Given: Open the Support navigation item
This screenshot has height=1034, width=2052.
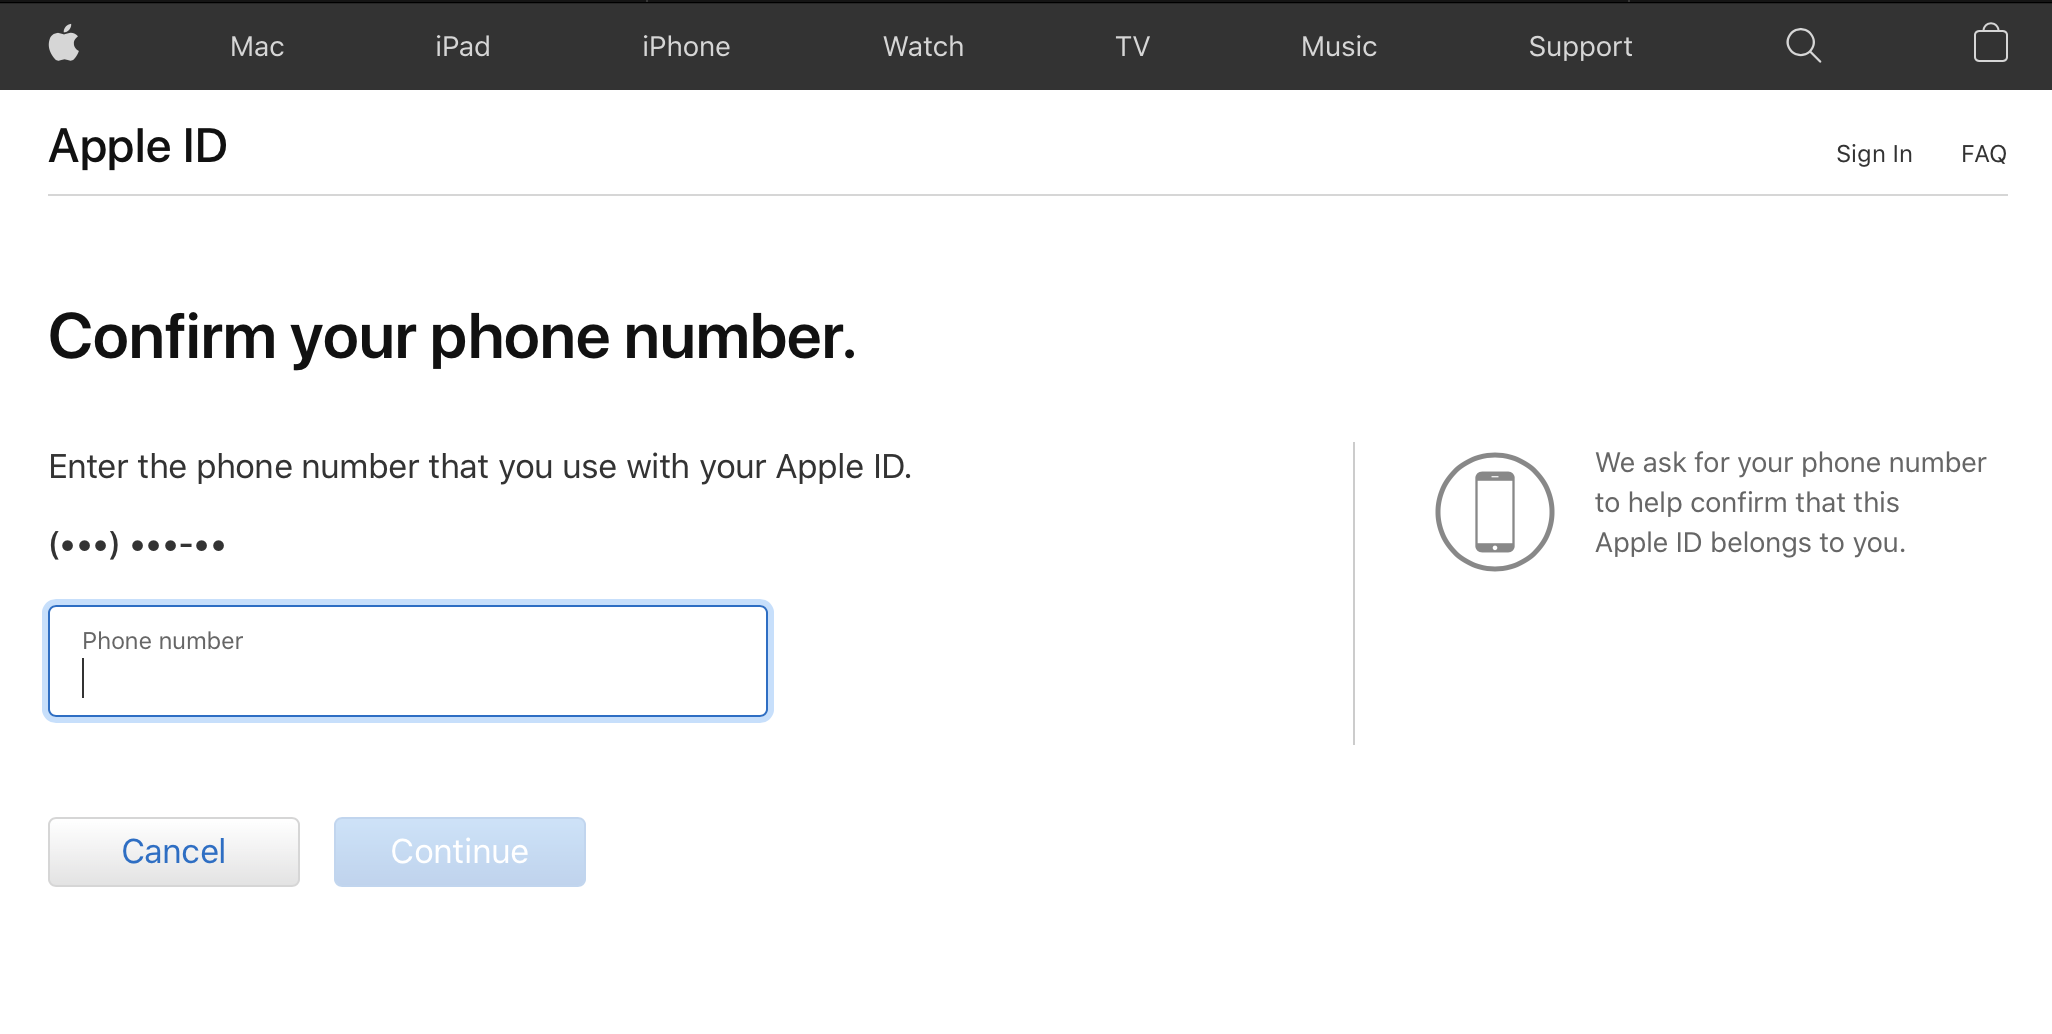Looking at the screenshot, I should coord(1579,46).
